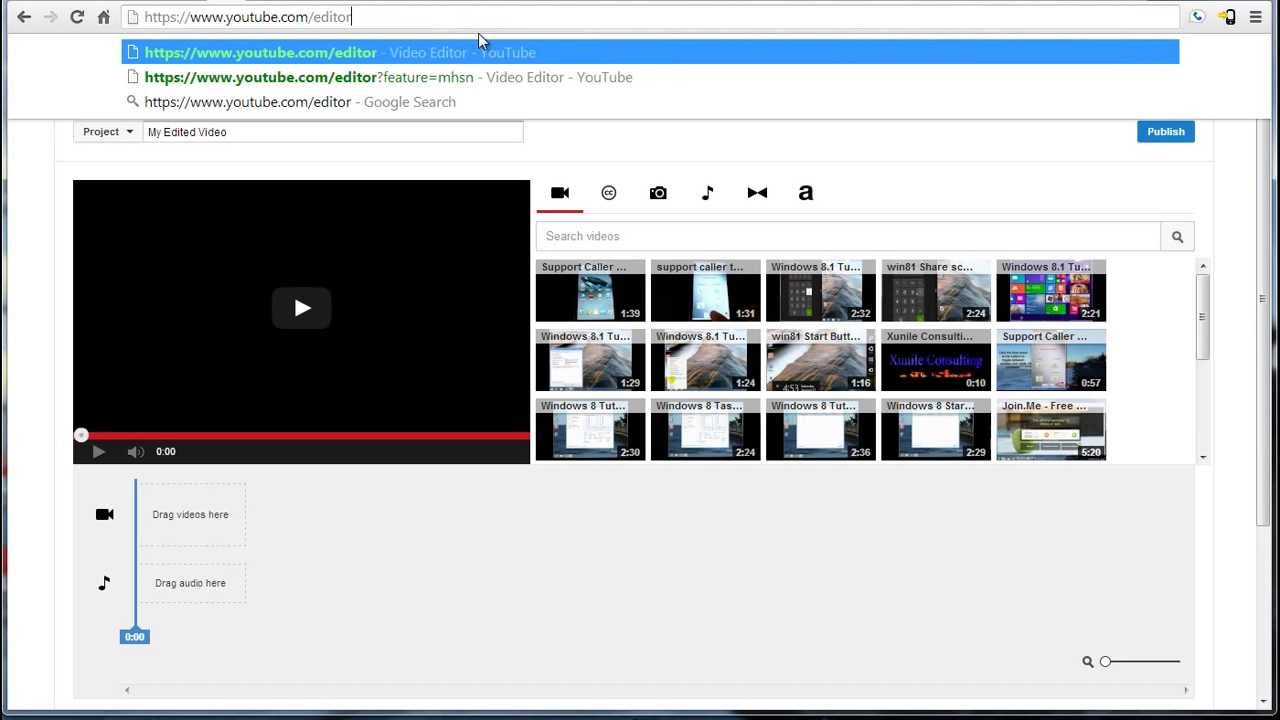Select Support Caller thumbnail lasting 0:57

click(x=1051, y=360)
